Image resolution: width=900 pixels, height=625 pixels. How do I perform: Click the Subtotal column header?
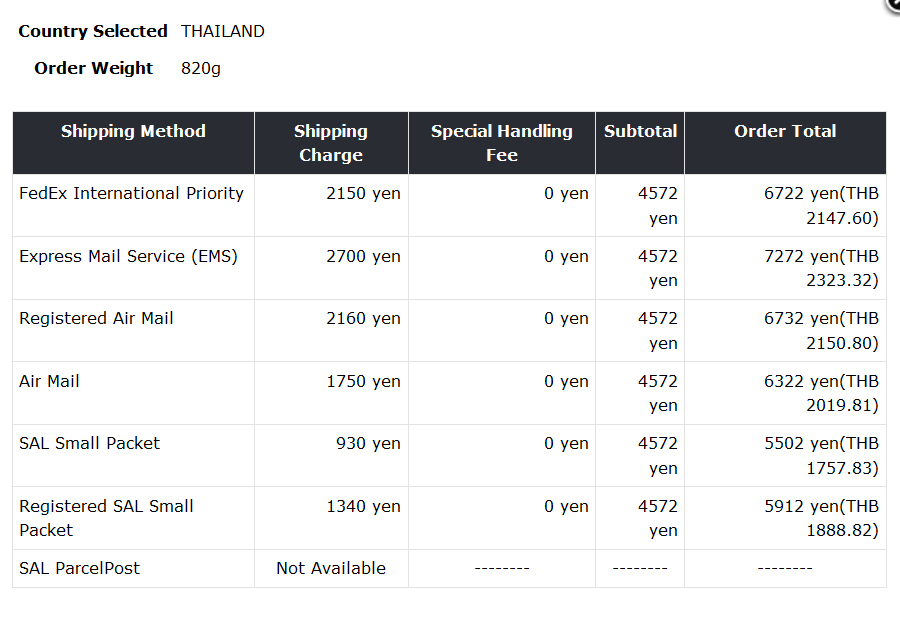640,132
